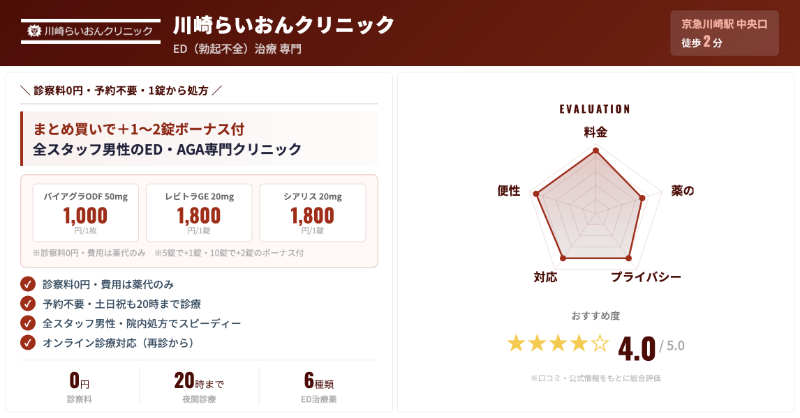
Task: Click the 川崎らいおんクリニック logo in header
Action: tap(89, 32)
